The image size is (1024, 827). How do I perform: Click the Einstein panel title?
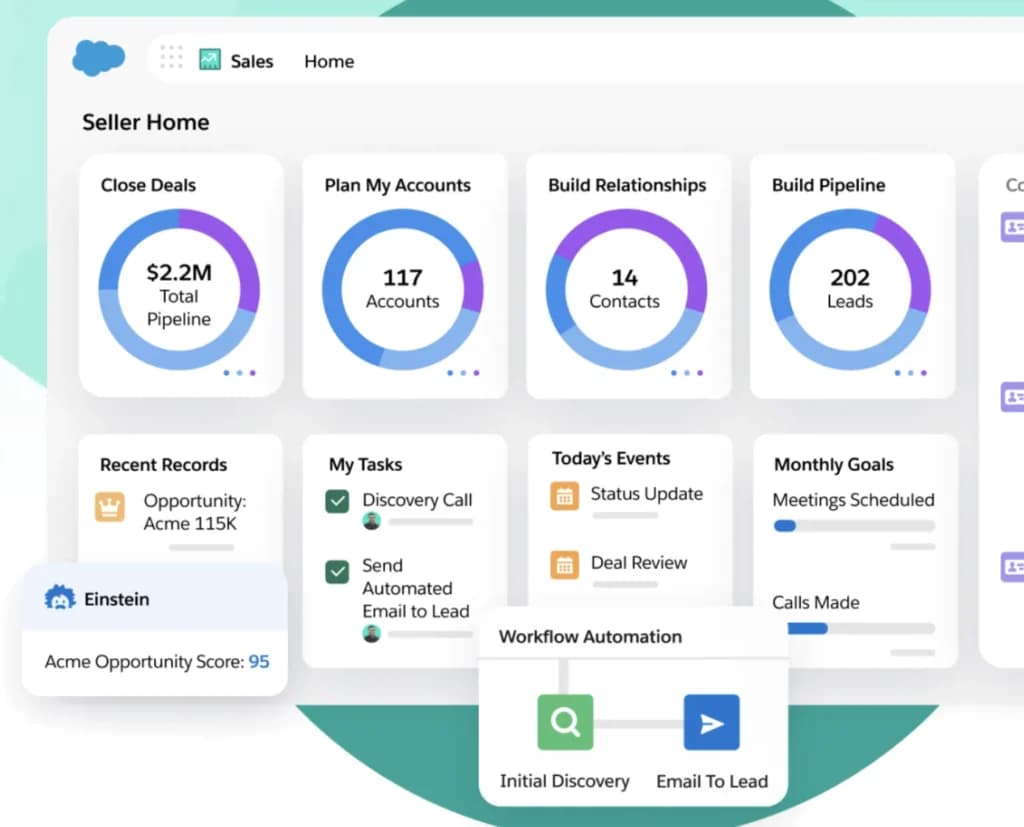click(x=117, y=600)
